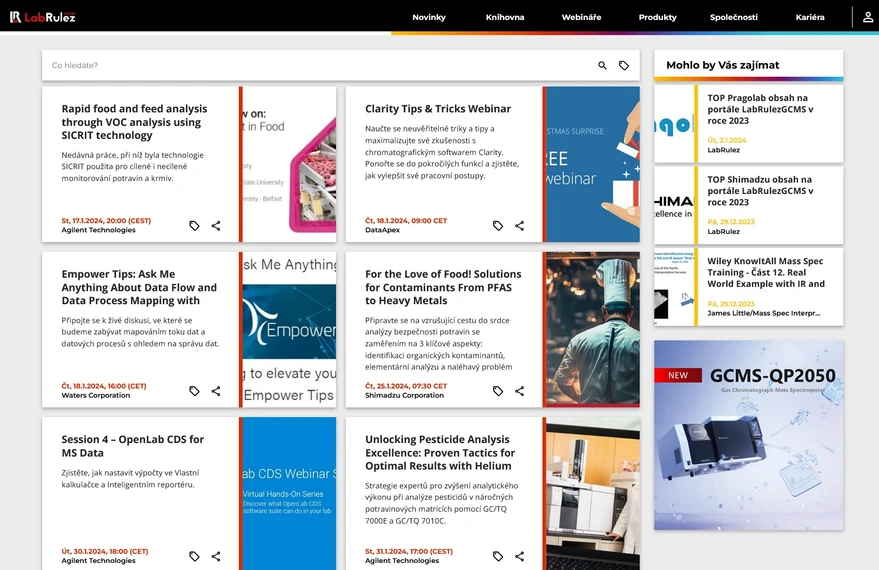
Task: Open the Webináře menu item
Action: (581, 17)
